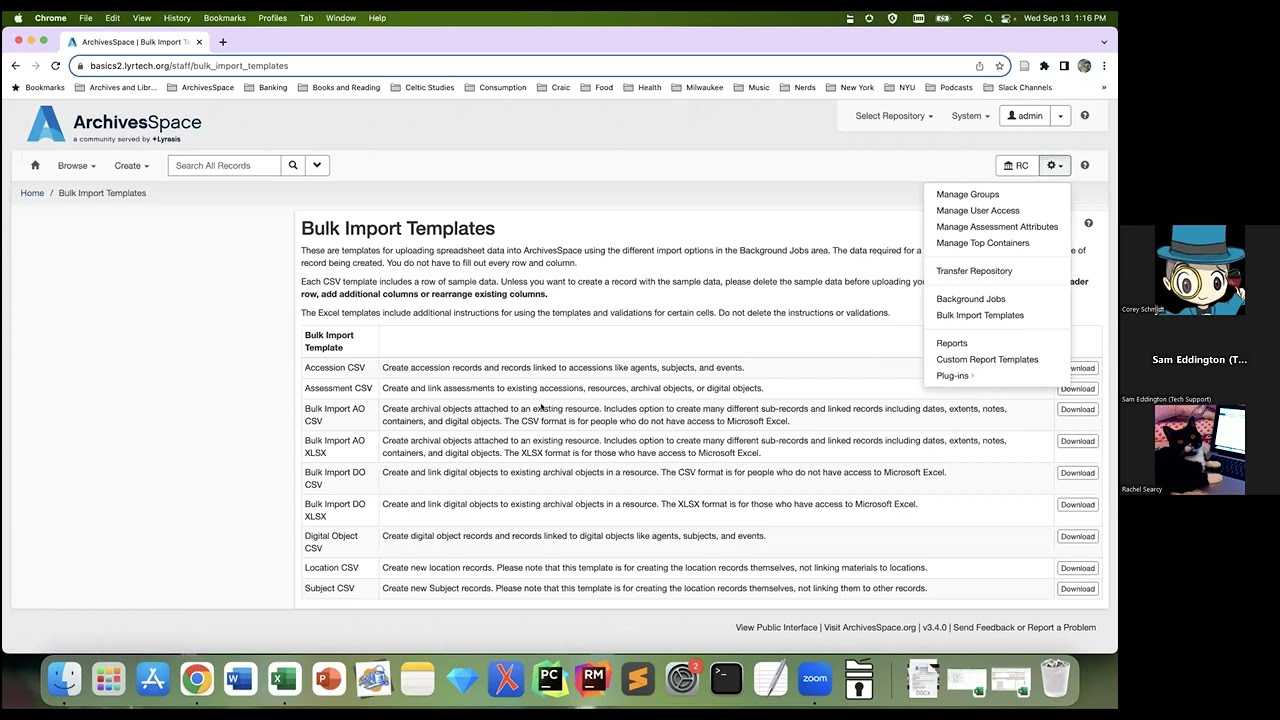Select Manage Assessment Attributes
1280x720 pixels.
996,227
